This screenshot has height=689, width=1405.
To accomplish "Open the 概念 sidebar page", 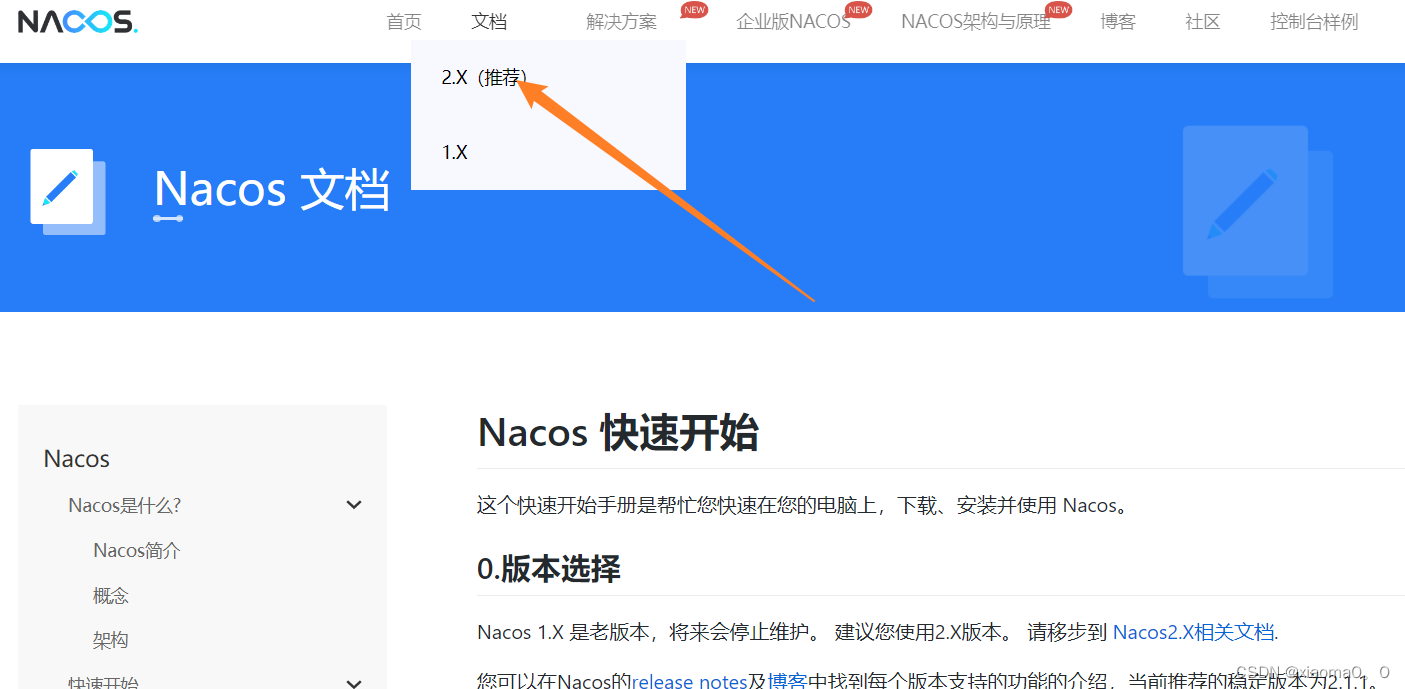I will point(111,595).
